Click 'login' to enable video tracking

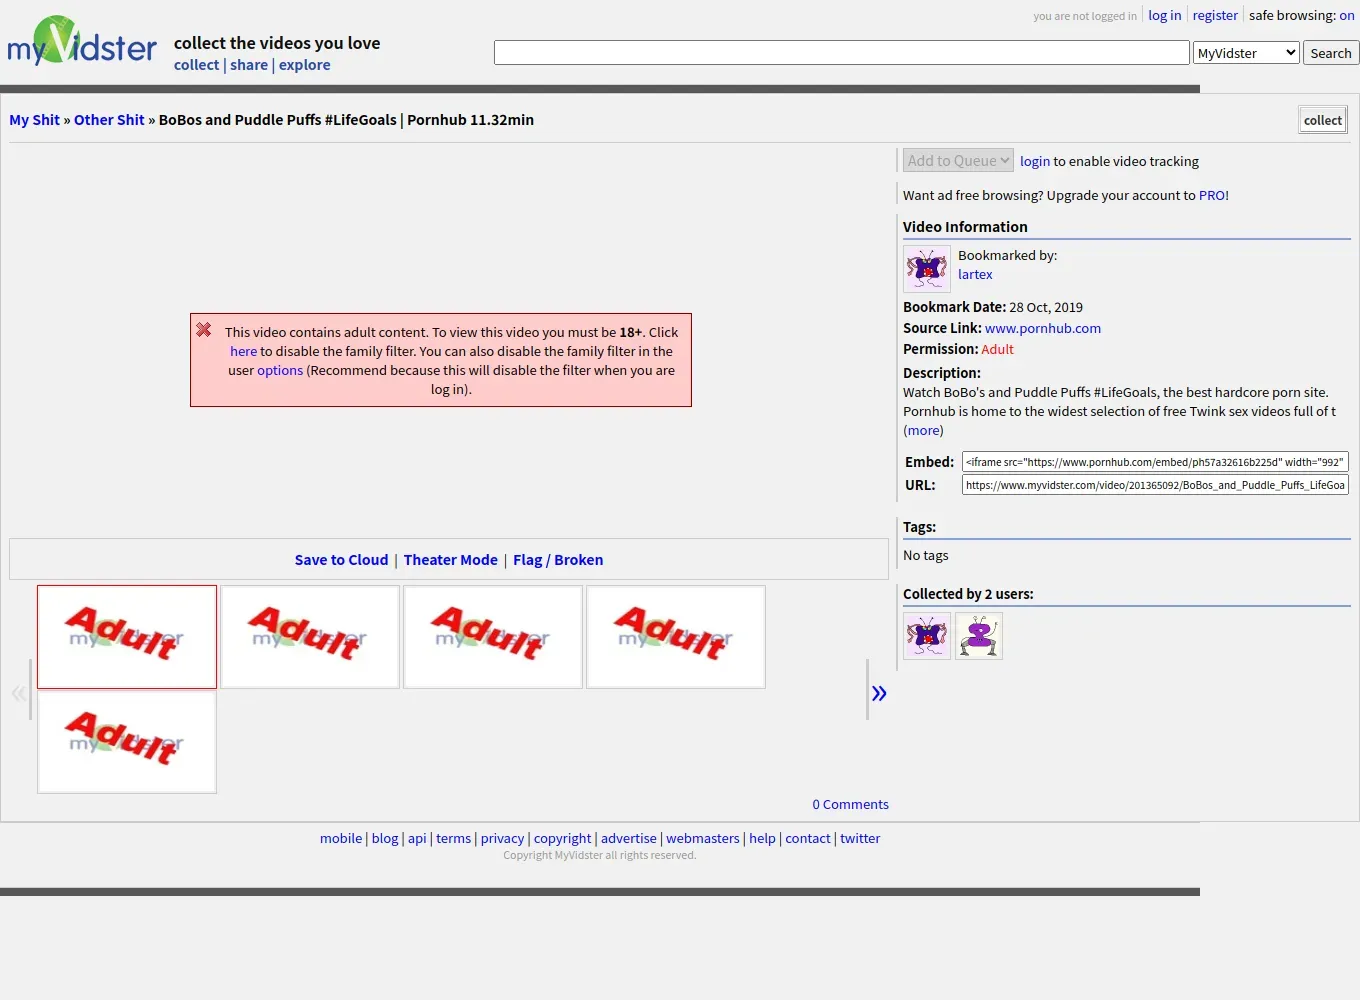tap(1035, 161)
